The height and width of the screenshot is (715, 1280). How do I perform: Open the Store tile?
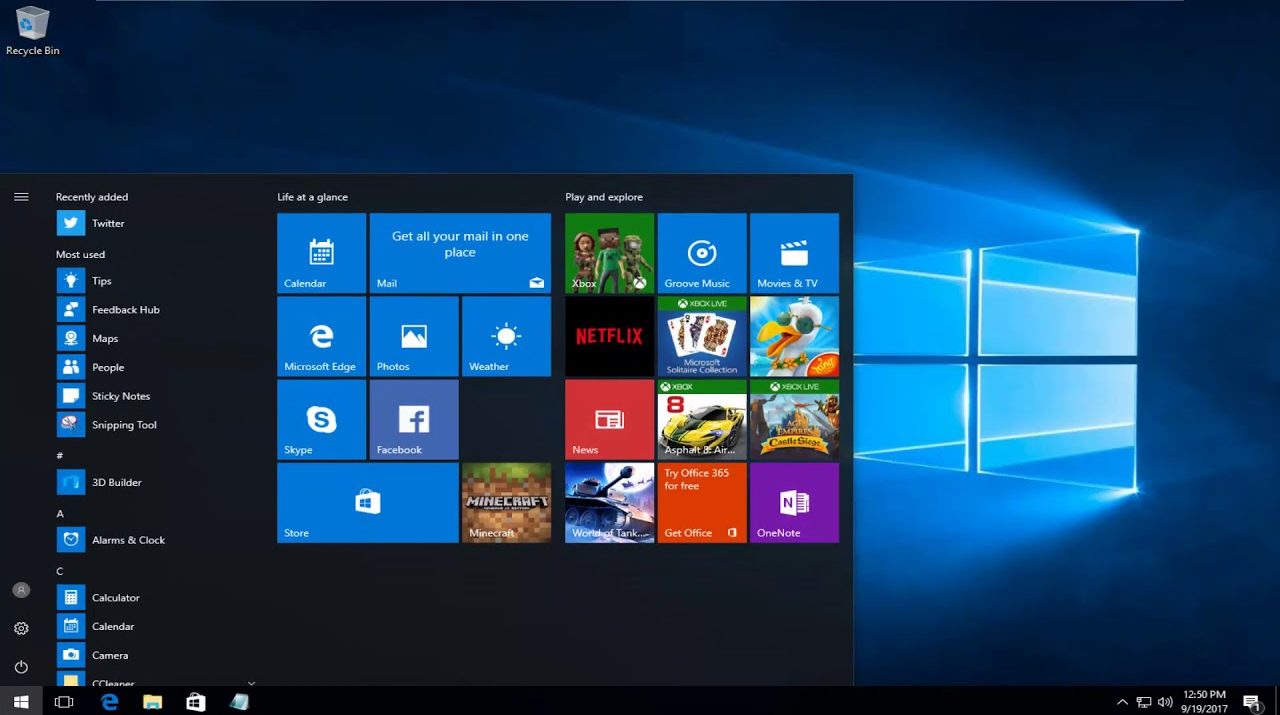click(367, 502)
